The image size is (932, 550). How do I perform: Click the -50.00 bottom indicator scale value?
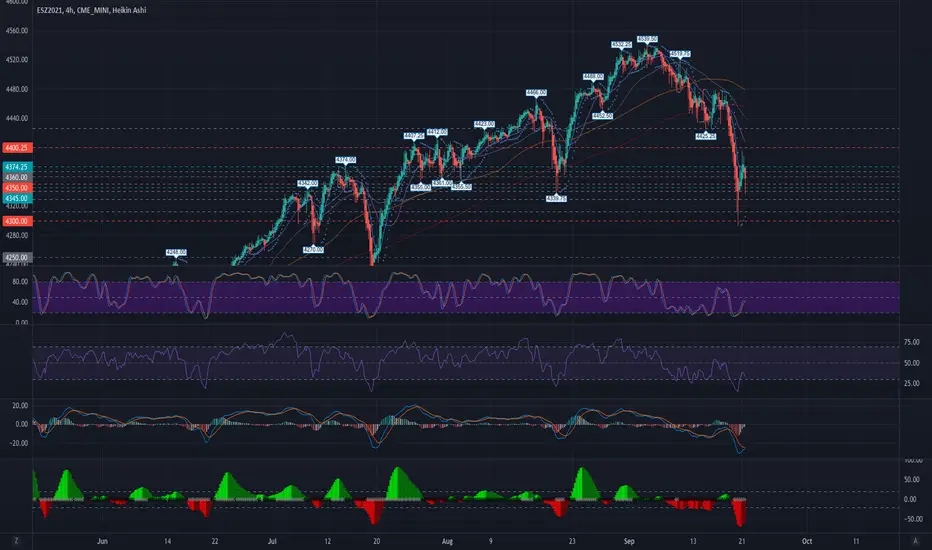click(x=913, y=519)
